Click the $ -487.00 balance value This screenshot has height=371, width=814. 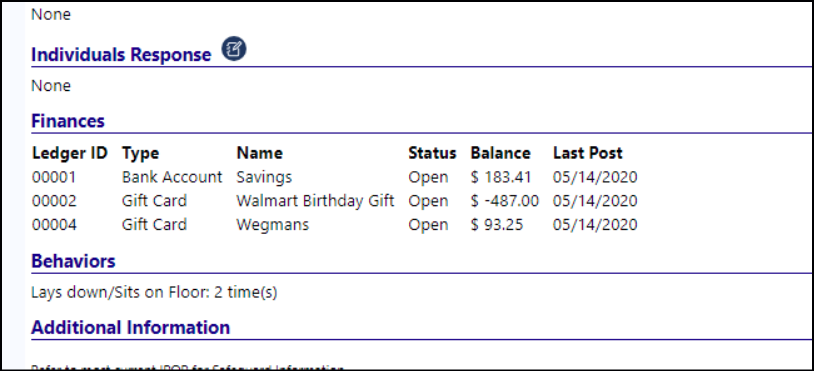(x=505, y=201)
